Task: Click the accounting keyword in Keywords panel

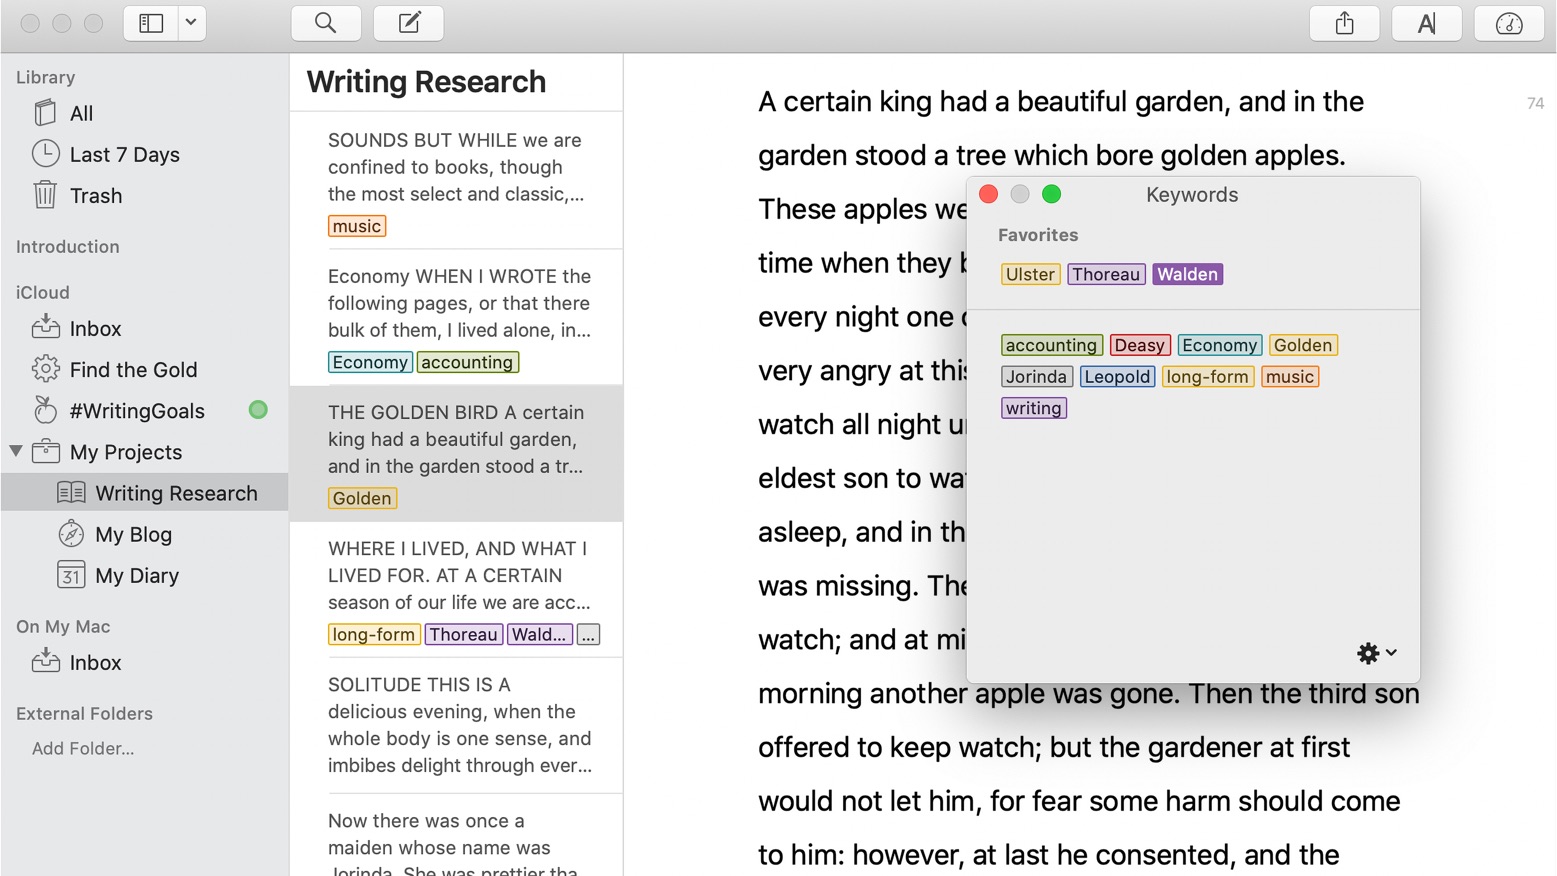Action: 1051,345
